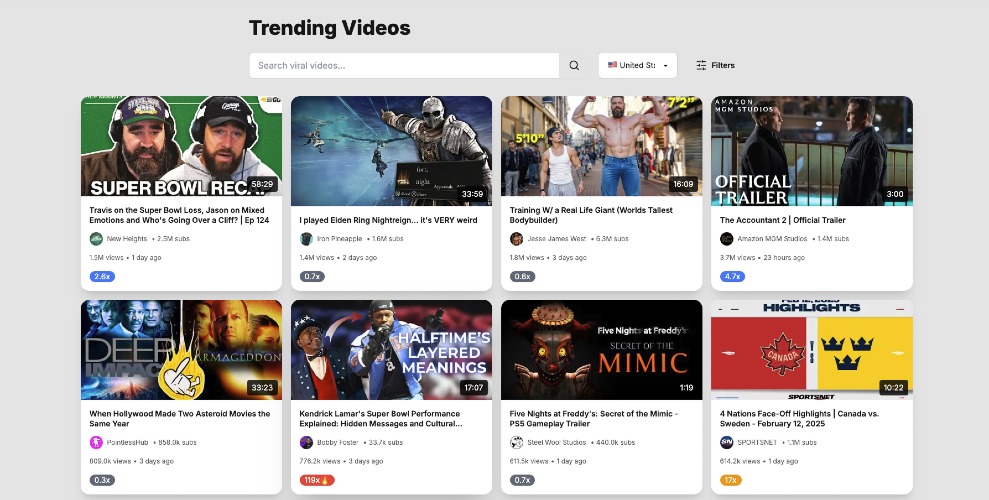Click the 0.6x badge on Jesse James West card
This screenshot has height=500, width=989.
coord(522,276)
